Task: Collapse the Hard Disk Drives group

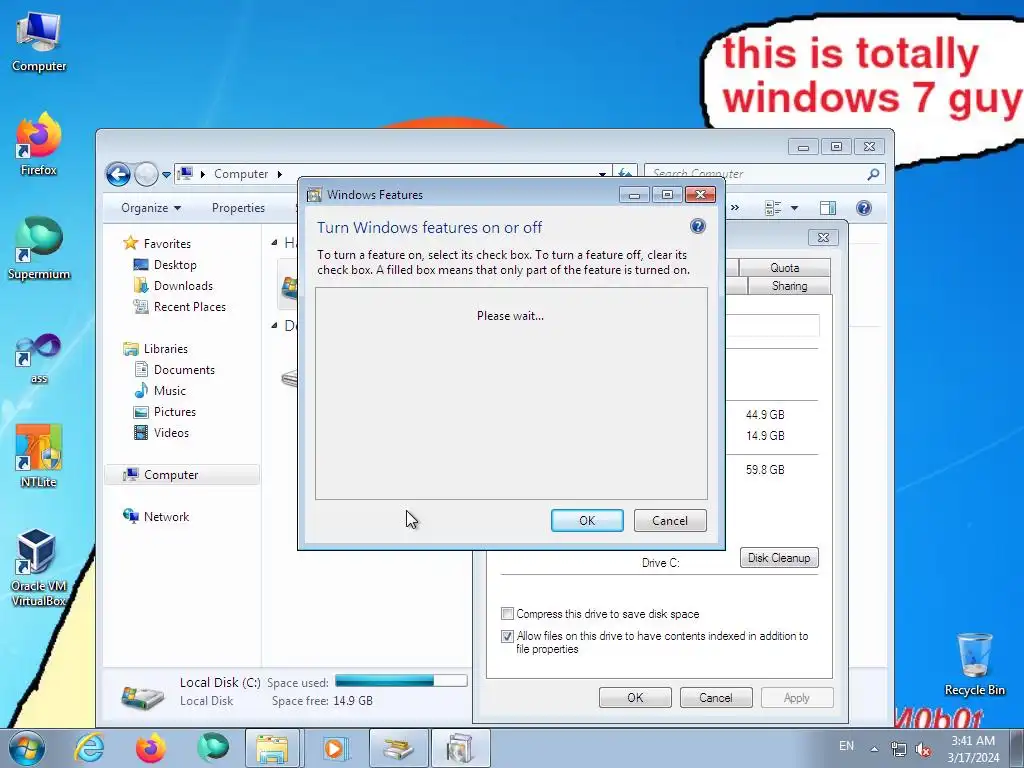Action: pyautogui.click(x=274, y=242)
